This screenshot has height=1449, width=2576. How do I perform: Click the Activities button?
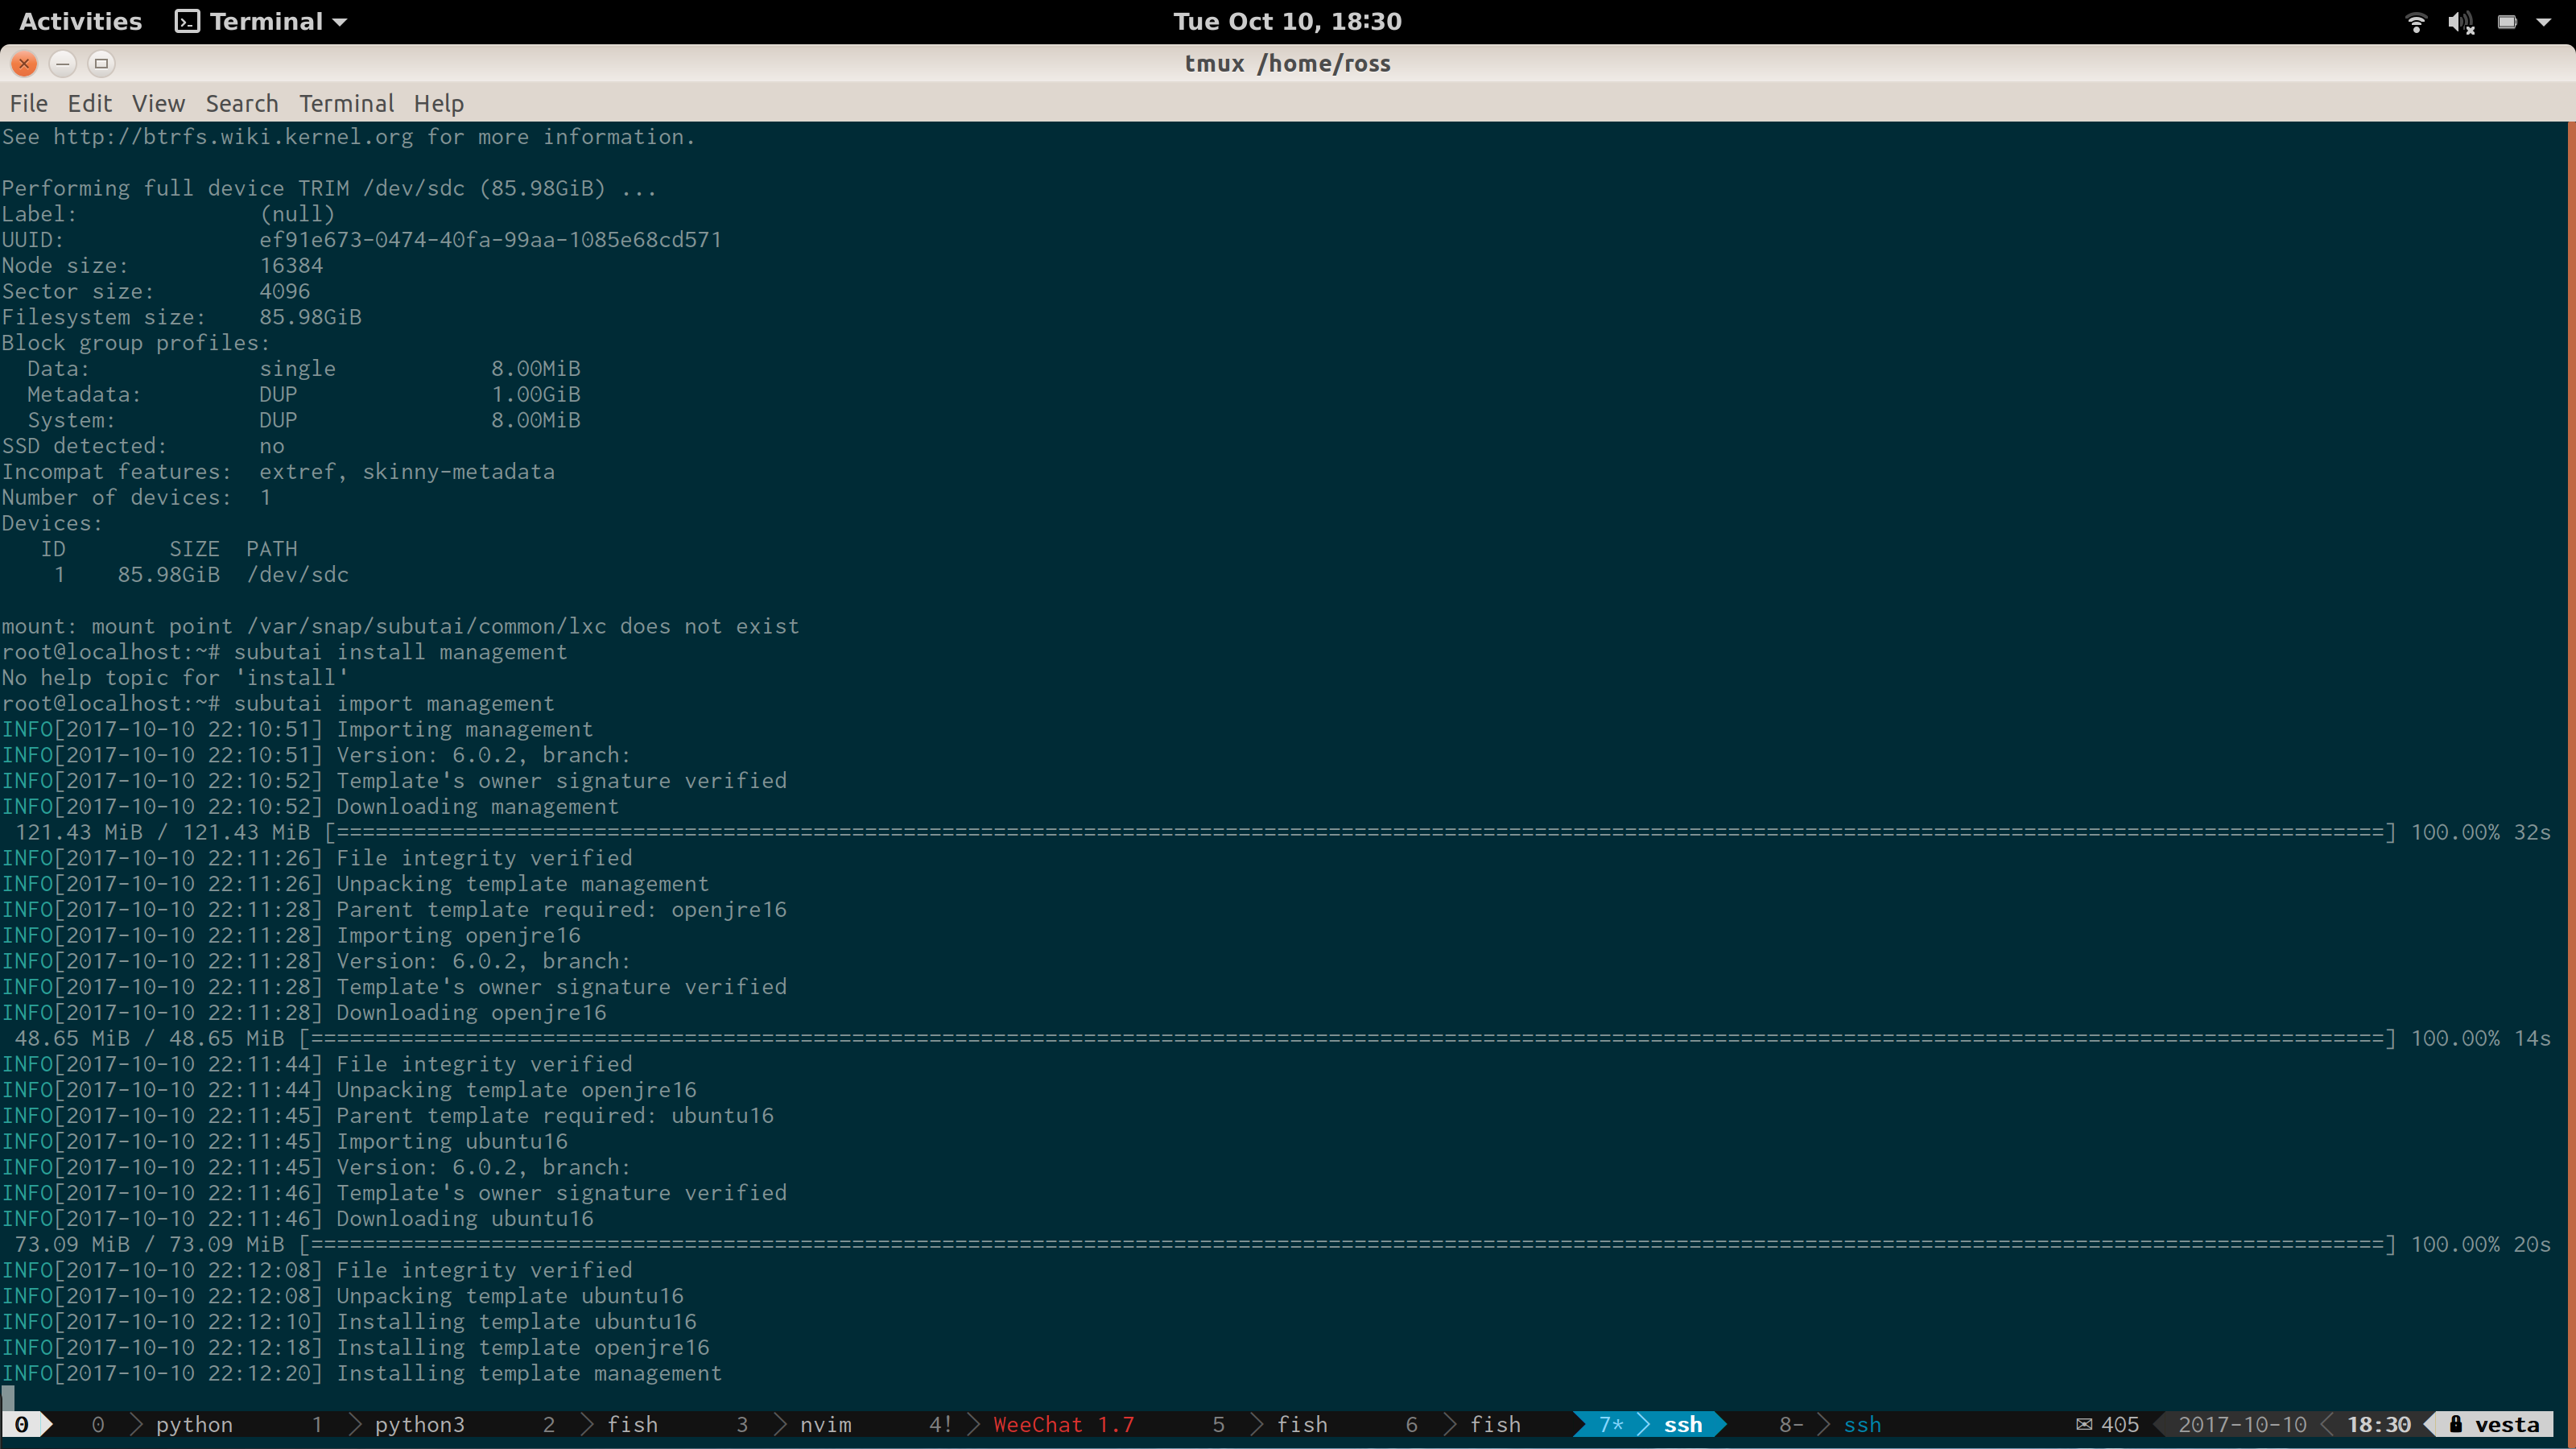pos(79,21)
